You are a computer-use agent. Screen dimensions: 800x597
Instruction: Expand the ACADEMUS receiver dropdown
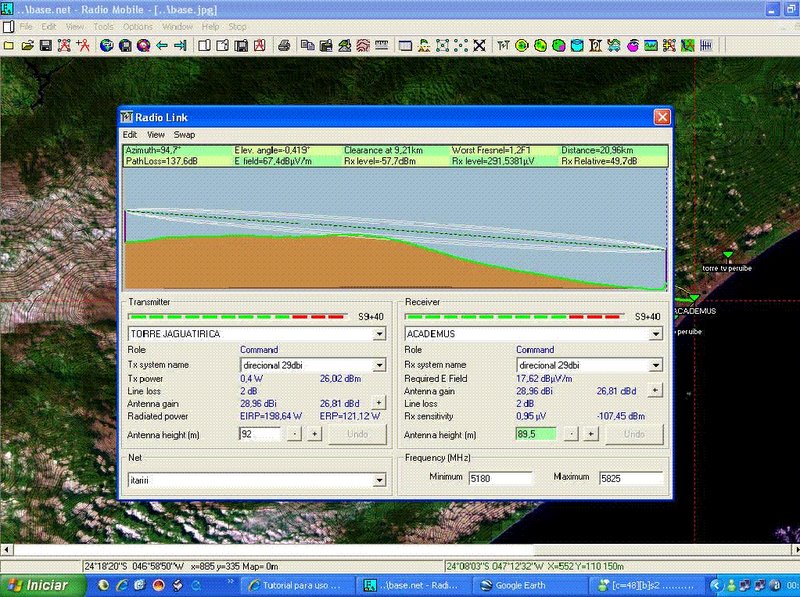(x=656, y=334)
